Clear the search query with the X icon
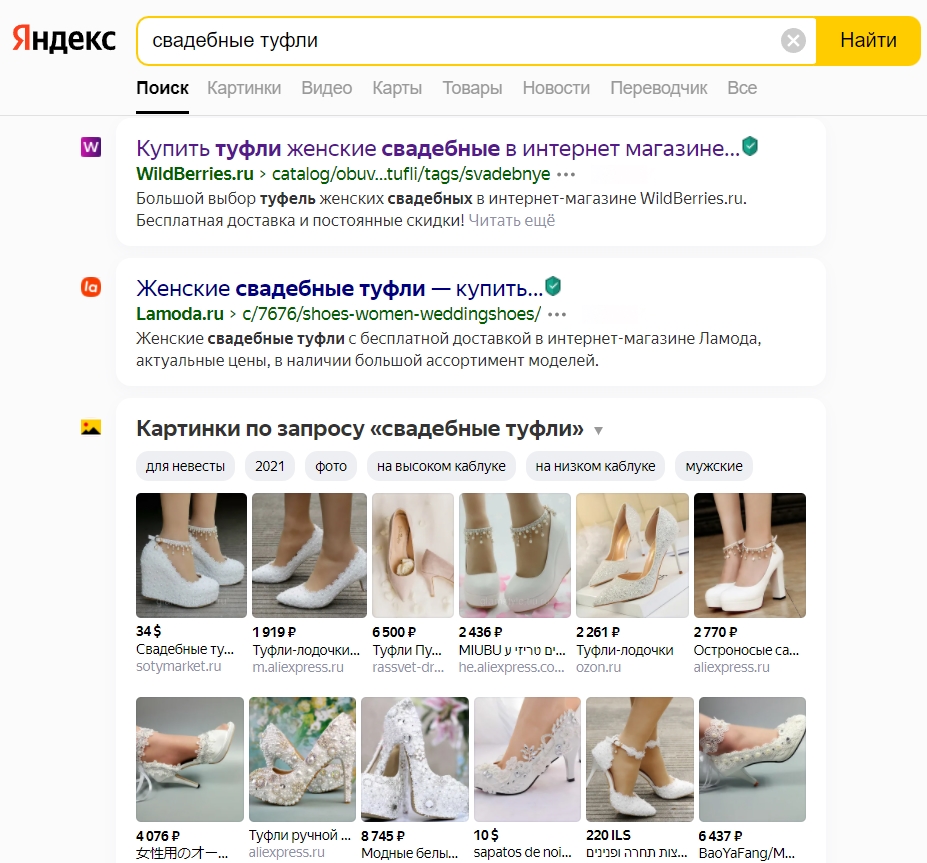Image resolution: width=927 pixels, height=863 pixels. (793, 39)
